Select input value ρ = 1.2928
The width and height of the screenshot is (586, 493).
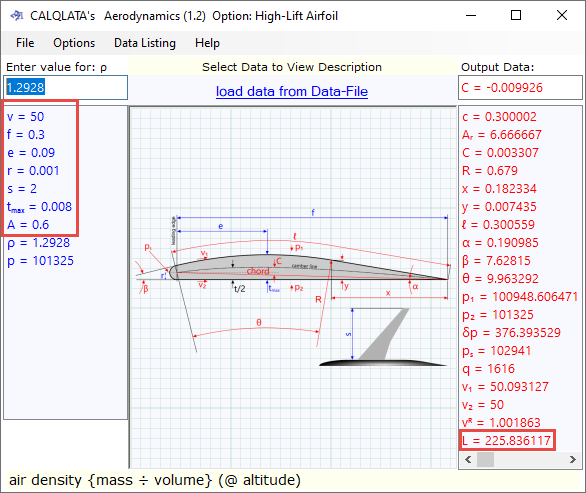tap(38, 243)
